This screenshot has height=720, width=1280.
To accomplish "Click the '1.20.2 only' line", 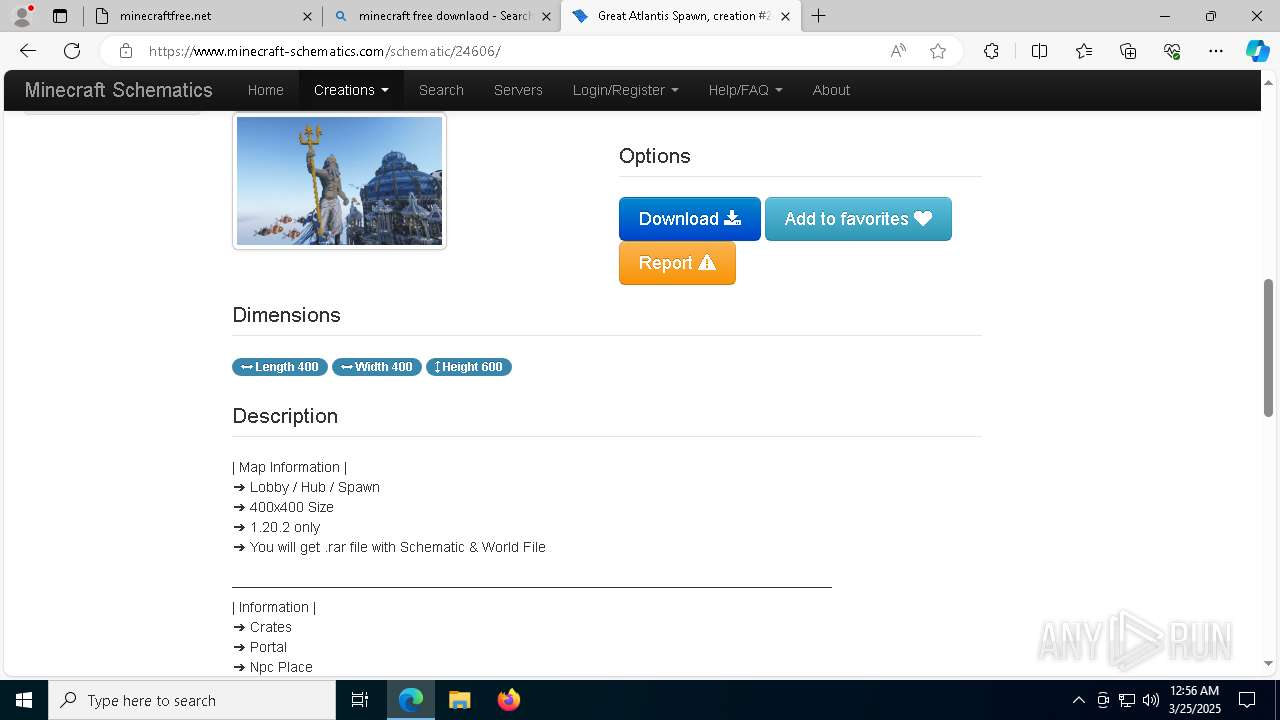I will pos(277,527).
